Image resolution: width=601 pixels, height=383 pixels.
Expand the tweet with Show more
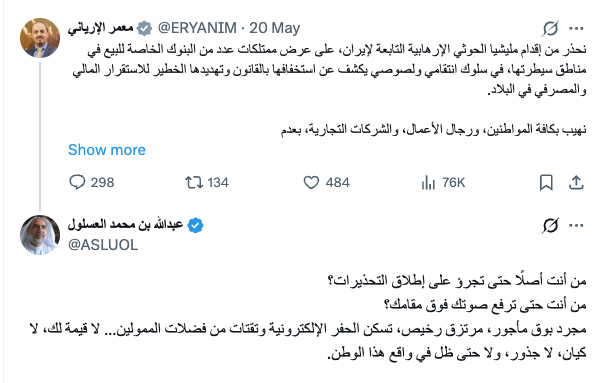pyautogui.click(x=107, y=150)
